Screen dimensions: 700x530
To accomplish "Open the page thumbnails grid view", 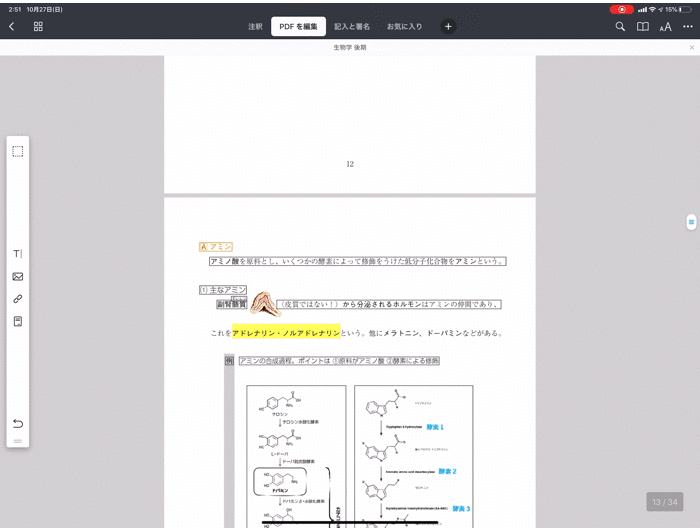I will click(38, 27).
